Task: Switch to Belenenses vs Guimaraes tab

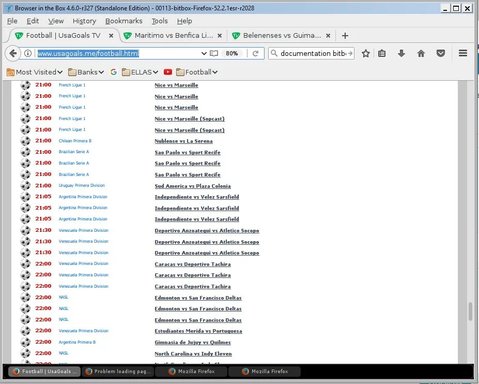Action: point(281,36)
